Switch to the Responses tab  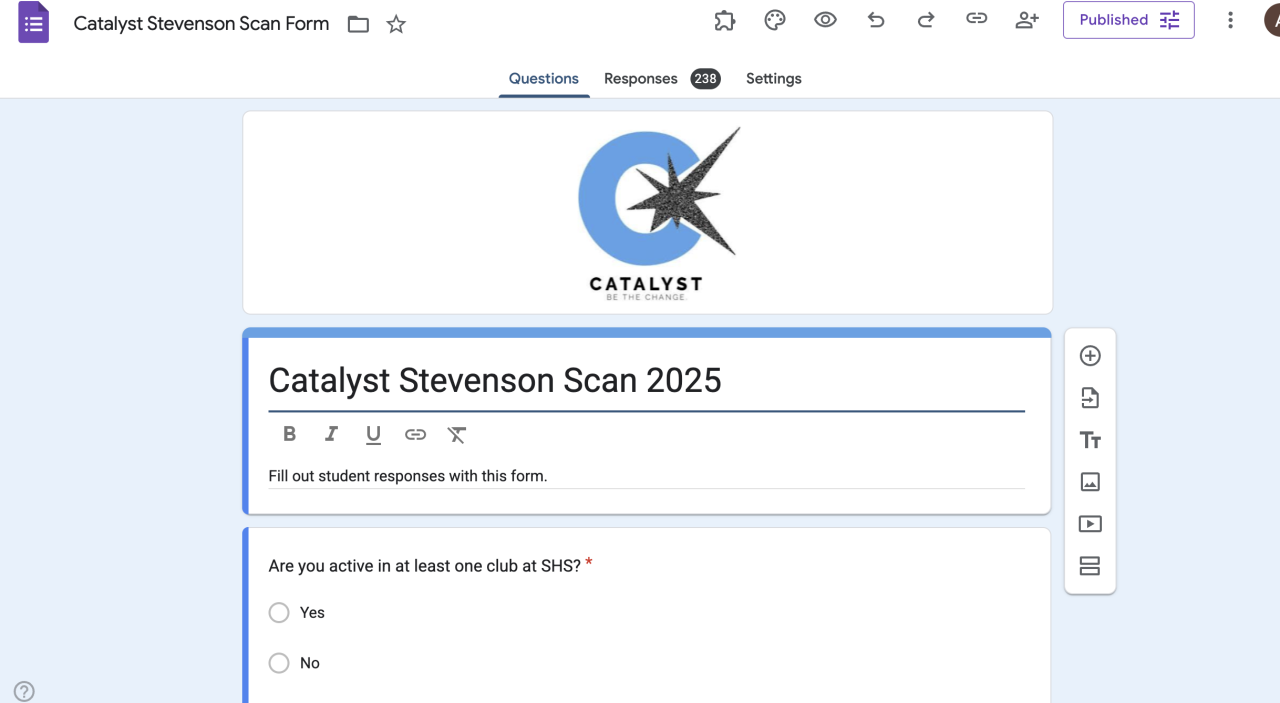tap(662, 78)
